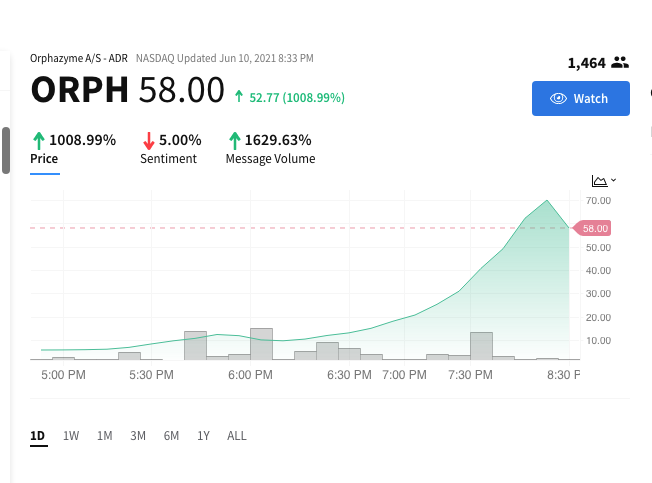Select 1D time range
Viewport: 652px width, 483px height.
pos(39,436)
